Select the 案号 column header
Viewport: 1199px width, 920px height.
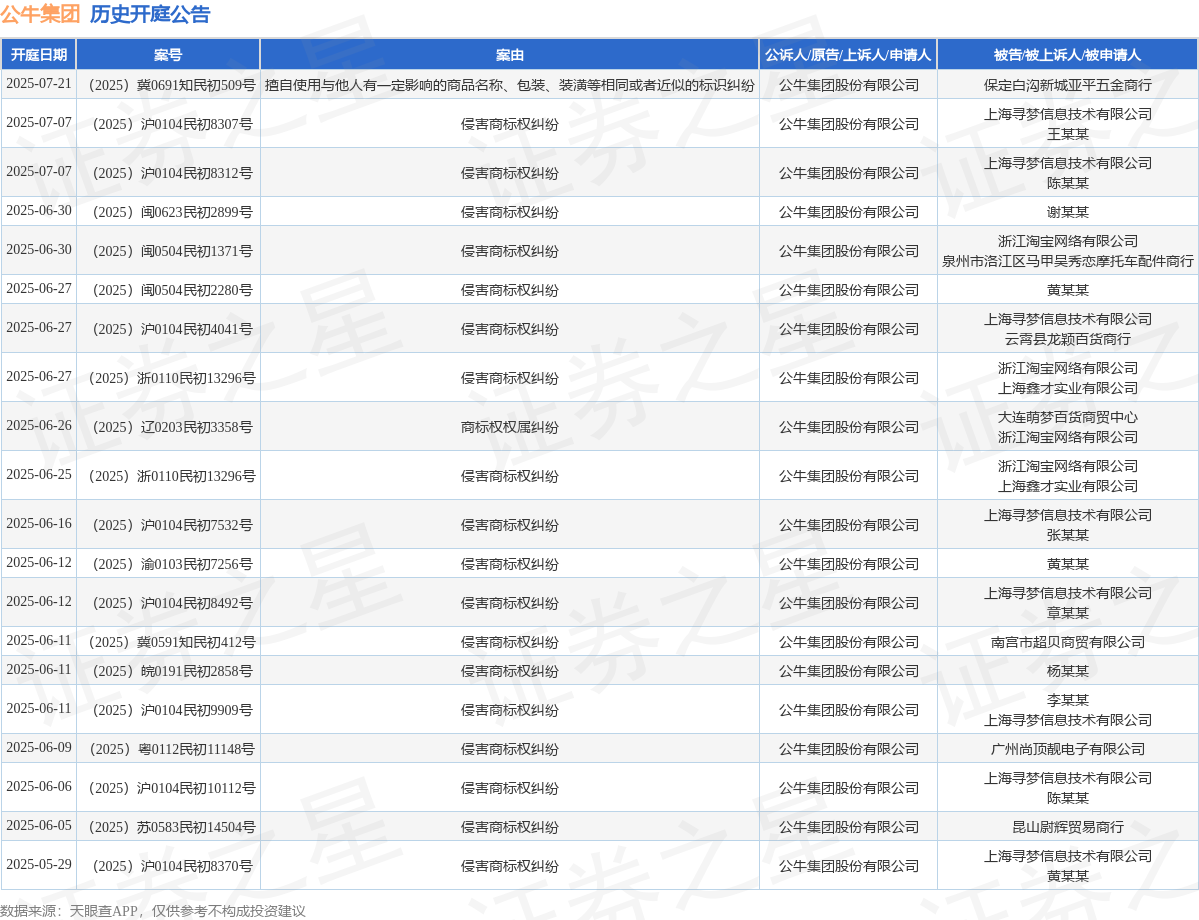(x=168, y=55)
